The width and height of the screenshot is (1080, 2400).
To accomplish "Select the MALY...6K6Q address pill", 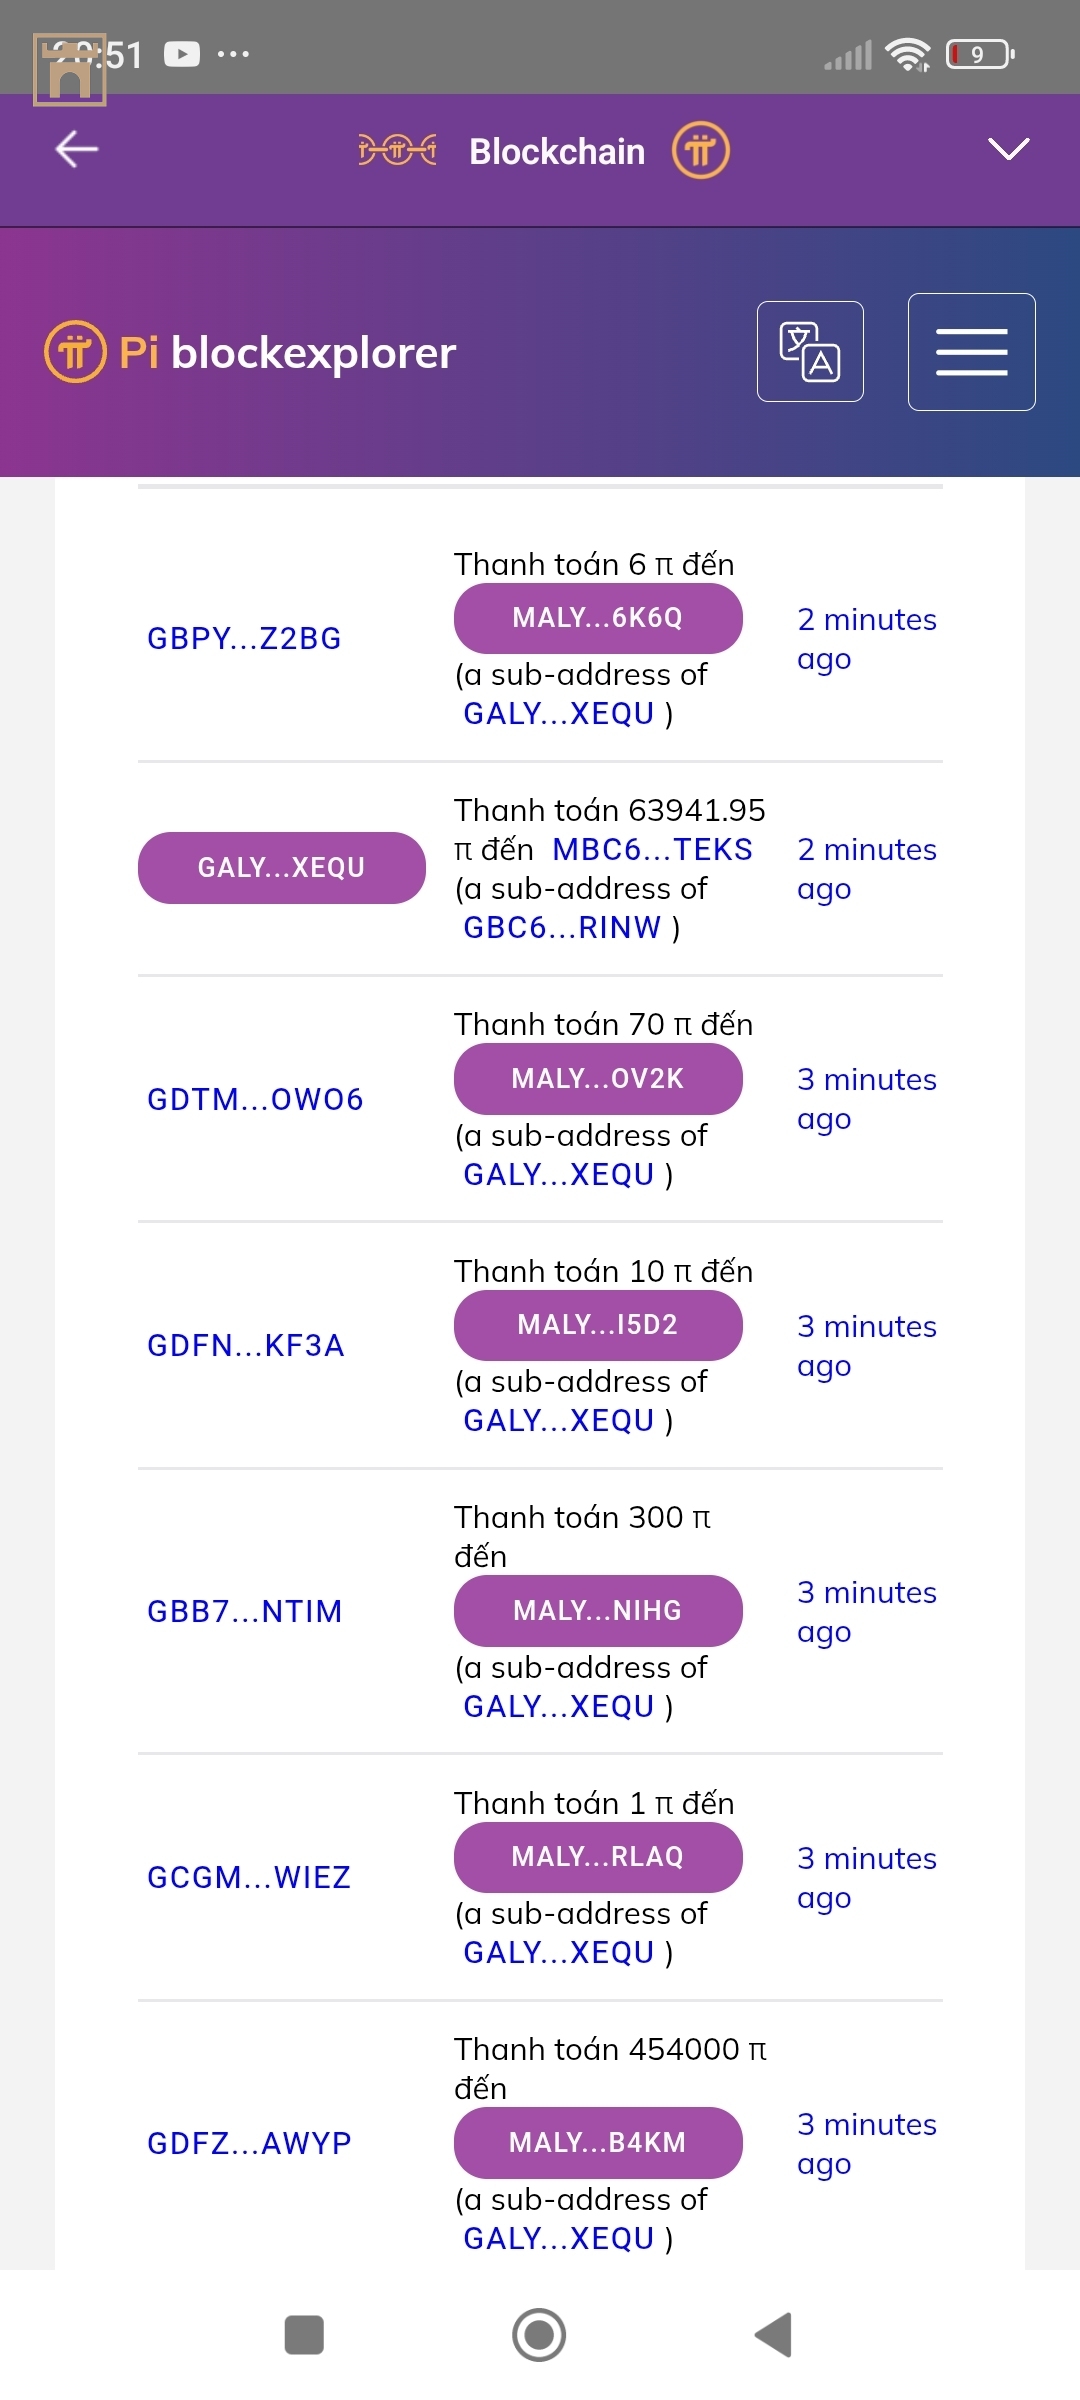I will tap(598, 618).
